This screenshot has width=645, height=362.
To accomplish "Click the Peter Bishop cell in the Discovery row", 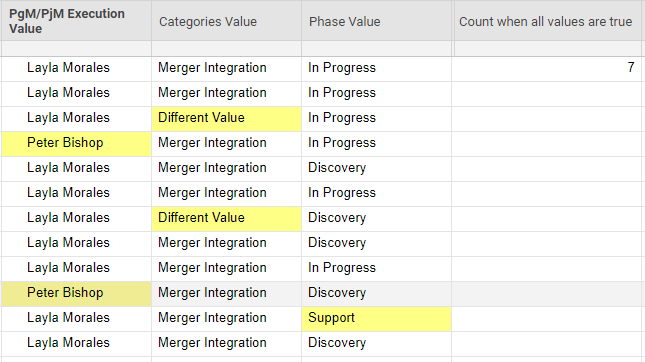I will coord(76,292).
